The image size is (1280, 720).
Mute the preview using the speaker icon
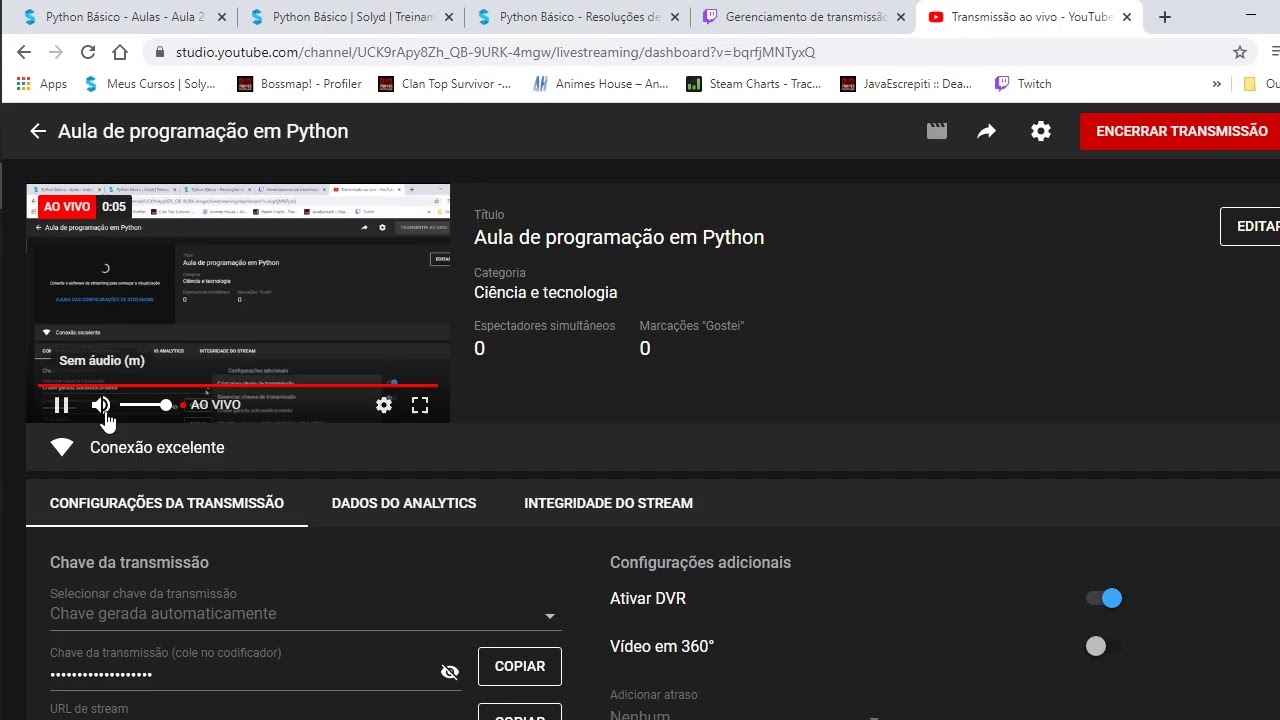coord(101,405)
